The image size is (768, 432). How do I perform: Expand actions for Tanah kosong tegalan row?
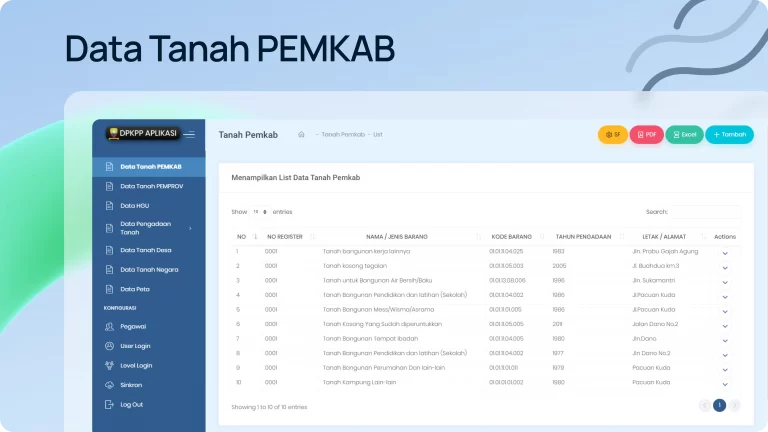725,268
